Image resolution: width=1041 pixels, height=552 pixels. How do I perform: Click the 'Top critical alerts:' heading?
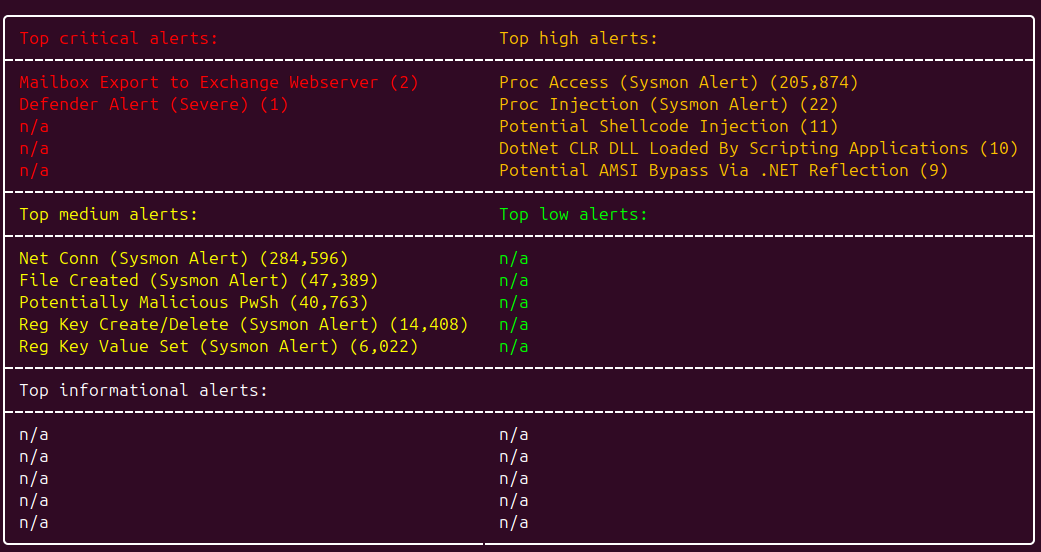119,39
